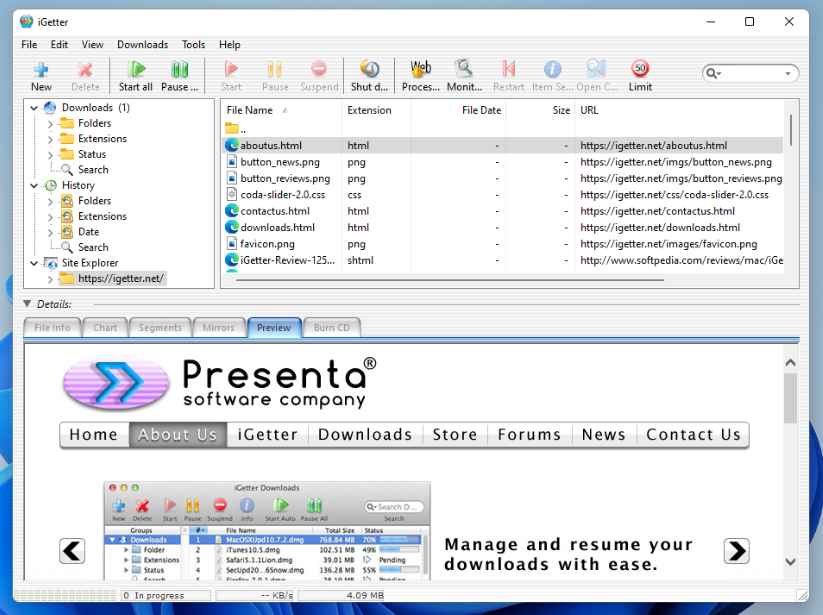
Task: Click Home in the preview navigation
Action: tap(93, 434)
